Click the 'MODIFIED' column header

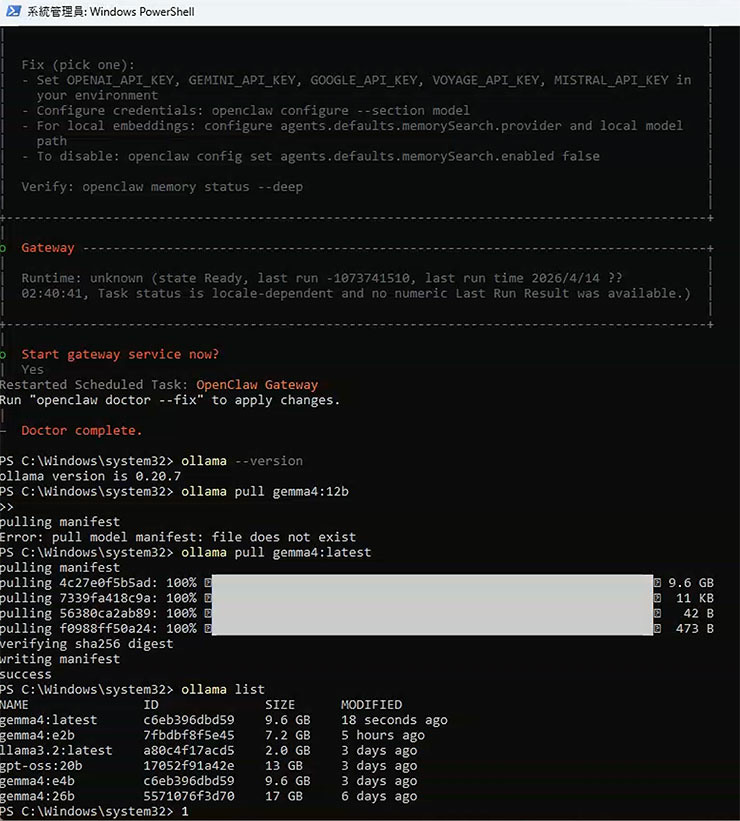coord(371,705)
